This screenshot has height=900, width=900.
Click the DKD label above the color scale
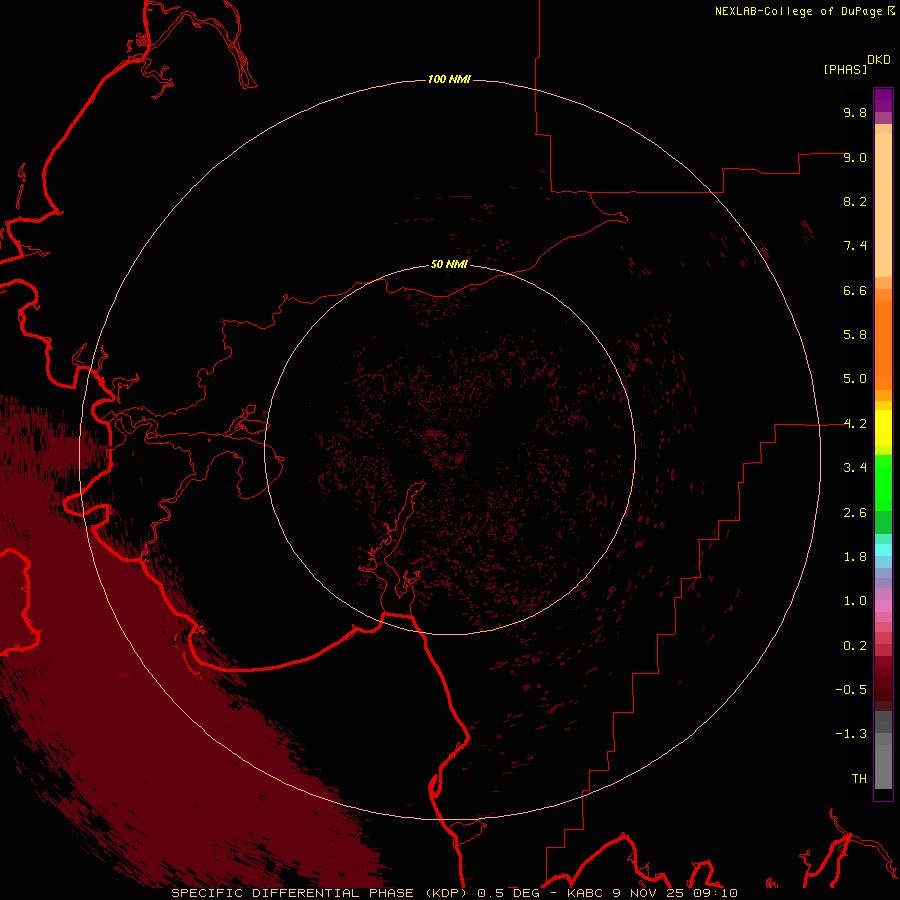(879, 60)
